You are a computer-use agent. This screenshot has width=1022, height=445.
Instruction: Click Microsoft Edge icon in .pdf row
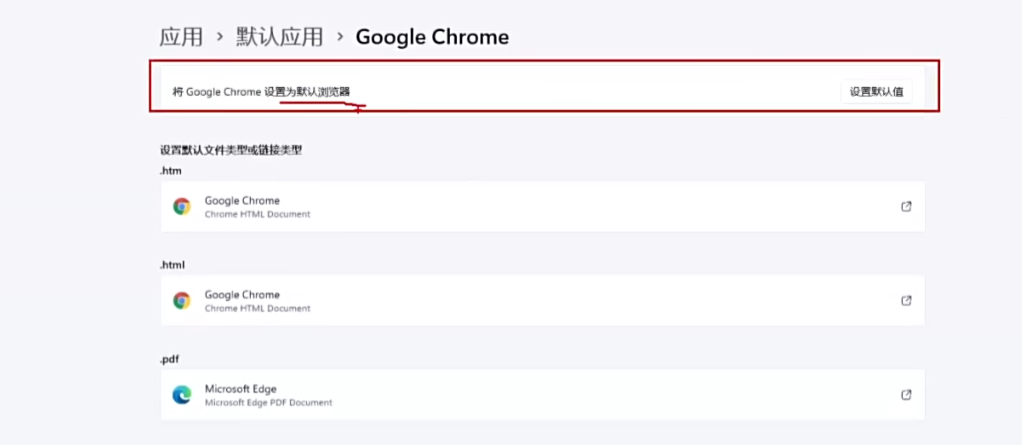coord(182,395)
